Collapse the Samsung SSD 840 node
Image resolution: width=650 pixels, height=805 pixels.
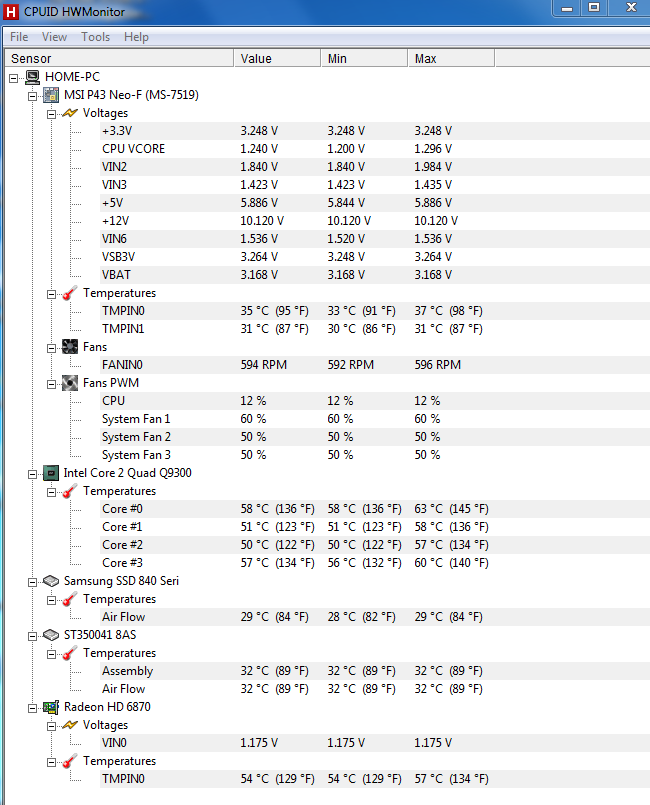tap(32, 582)
